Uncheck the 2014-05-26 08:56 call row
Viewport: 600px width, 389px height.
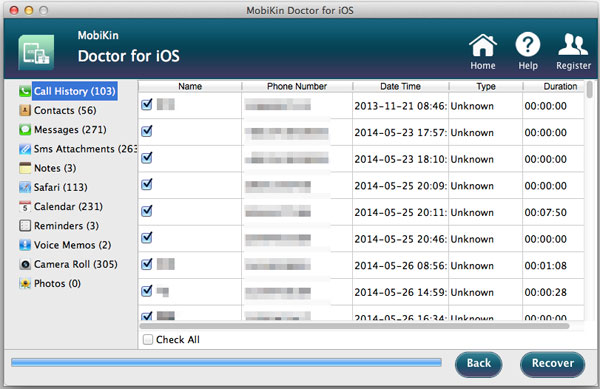[147, 264]
